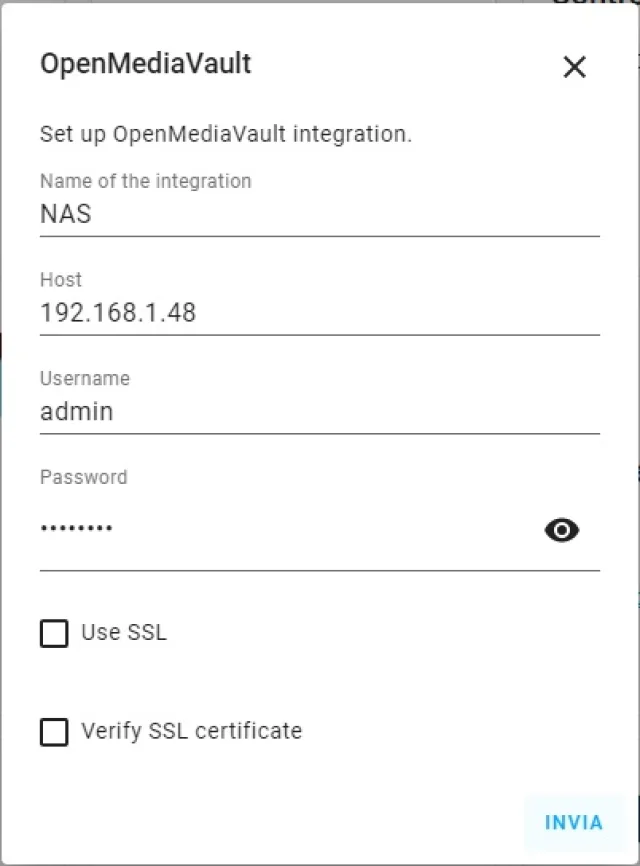Click the "Host" field label

pyautogui.click(x=61, y=280)
